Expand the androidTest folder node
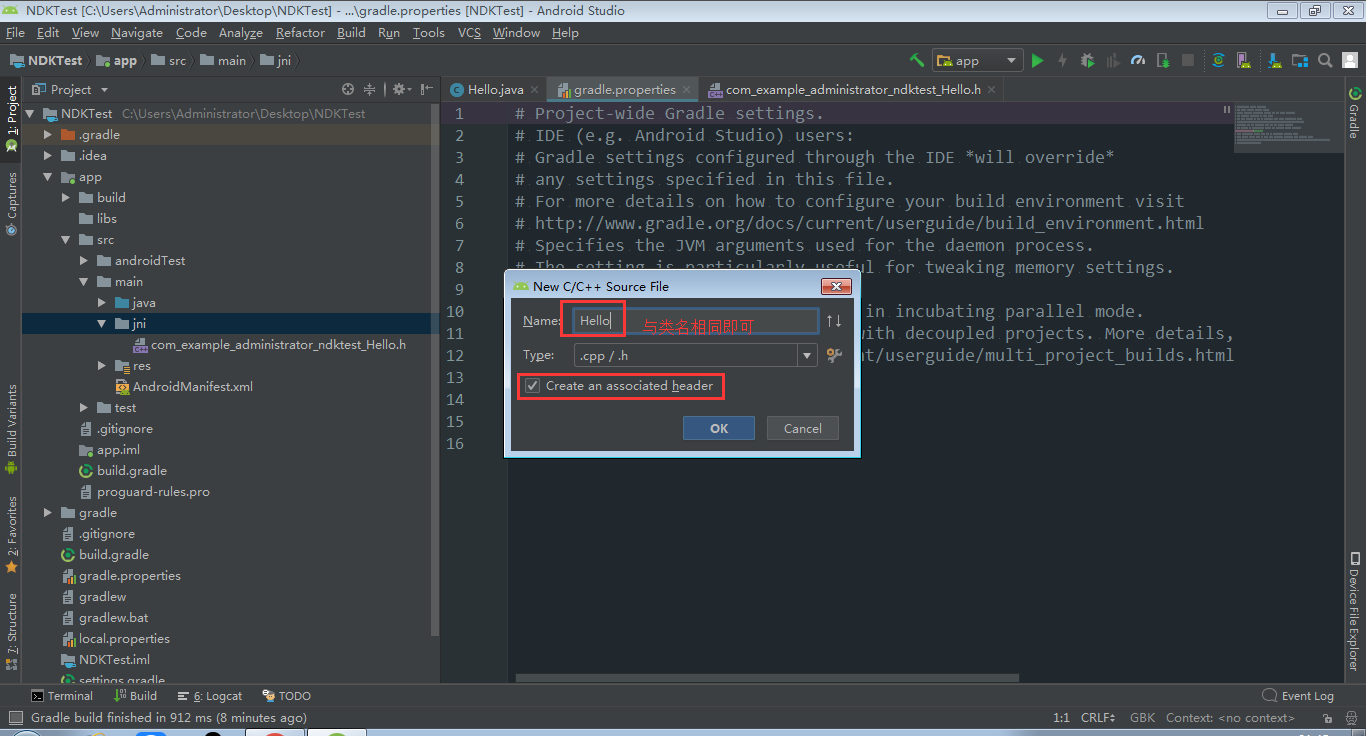The image size is (1366, 736). point(84,260)
